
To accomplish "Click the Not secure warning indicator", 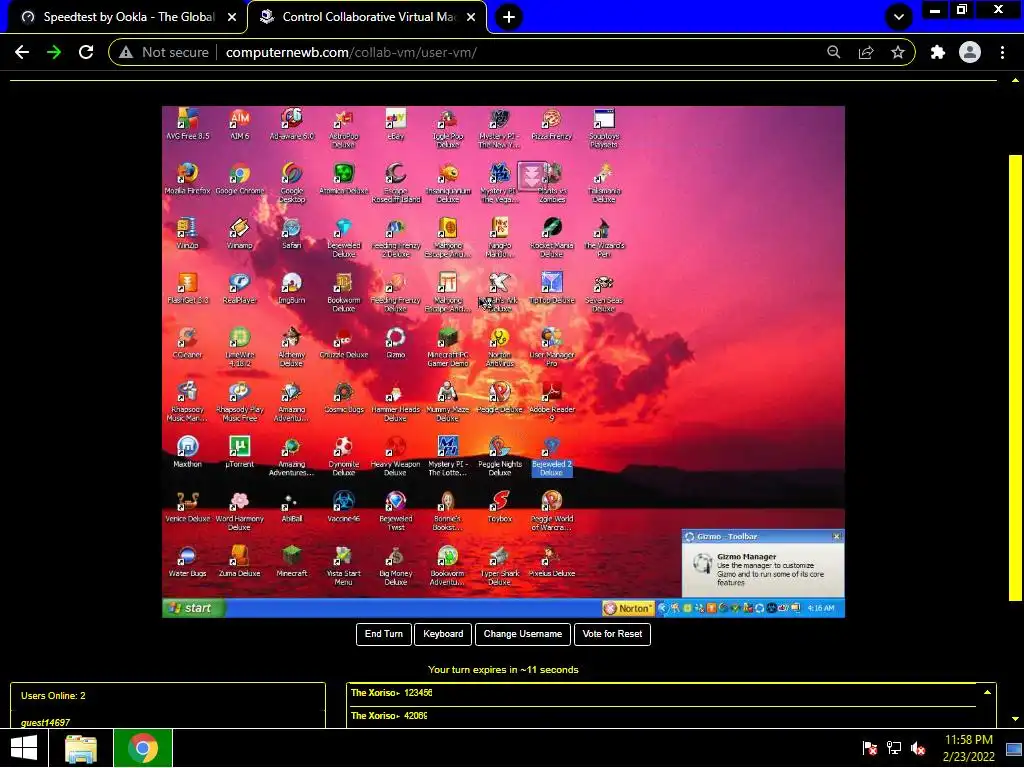I will [x=164, y=52].
